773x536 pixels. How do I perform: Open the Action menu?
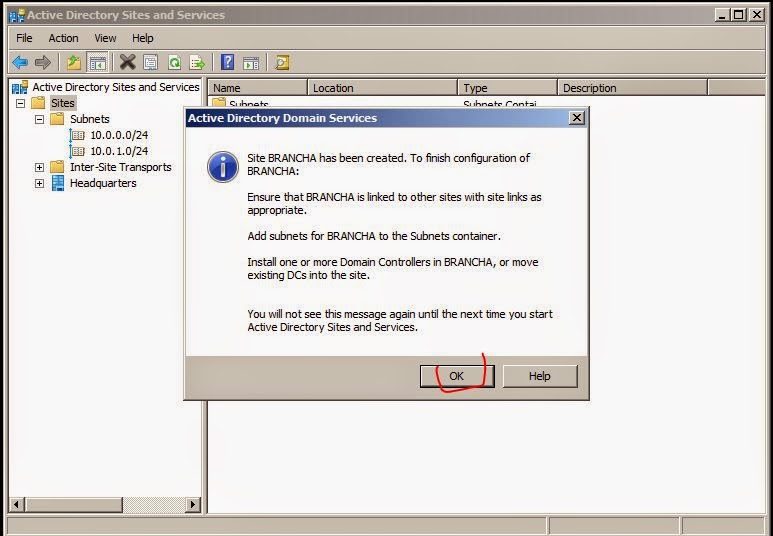point(63,38)
